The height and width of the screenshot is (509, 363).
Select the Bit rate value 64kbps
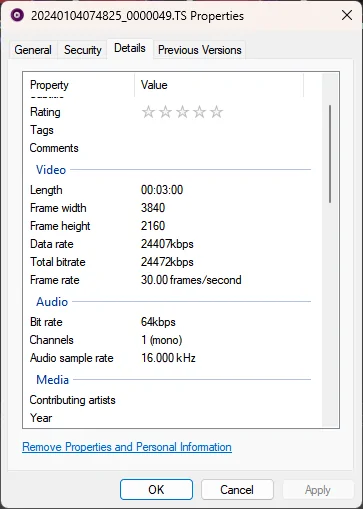click(x=158, y=322)
